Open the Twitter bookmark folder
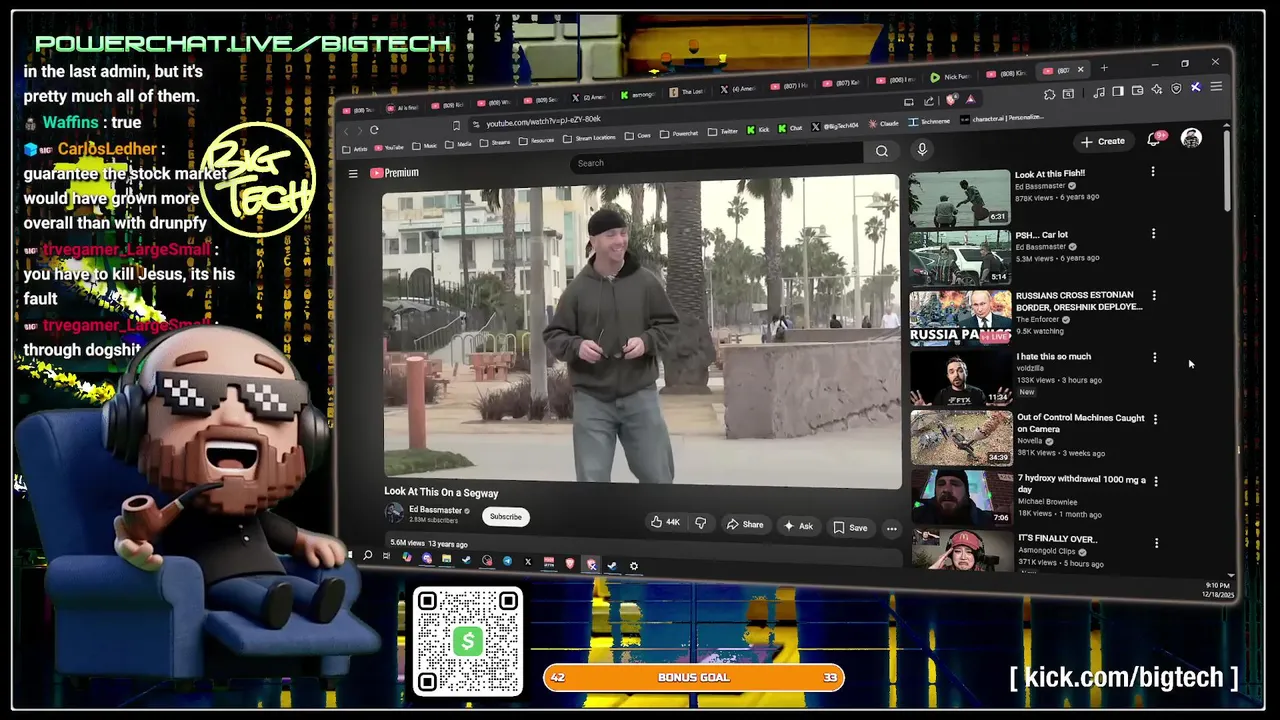The width and height of the screenshot is (1280, 720). point(723,131)
